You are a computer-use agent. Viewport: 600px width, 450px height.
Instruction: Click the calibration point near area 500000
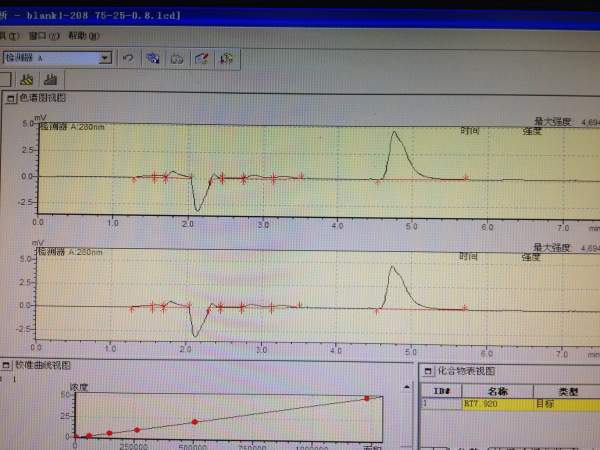pos(195,422)
